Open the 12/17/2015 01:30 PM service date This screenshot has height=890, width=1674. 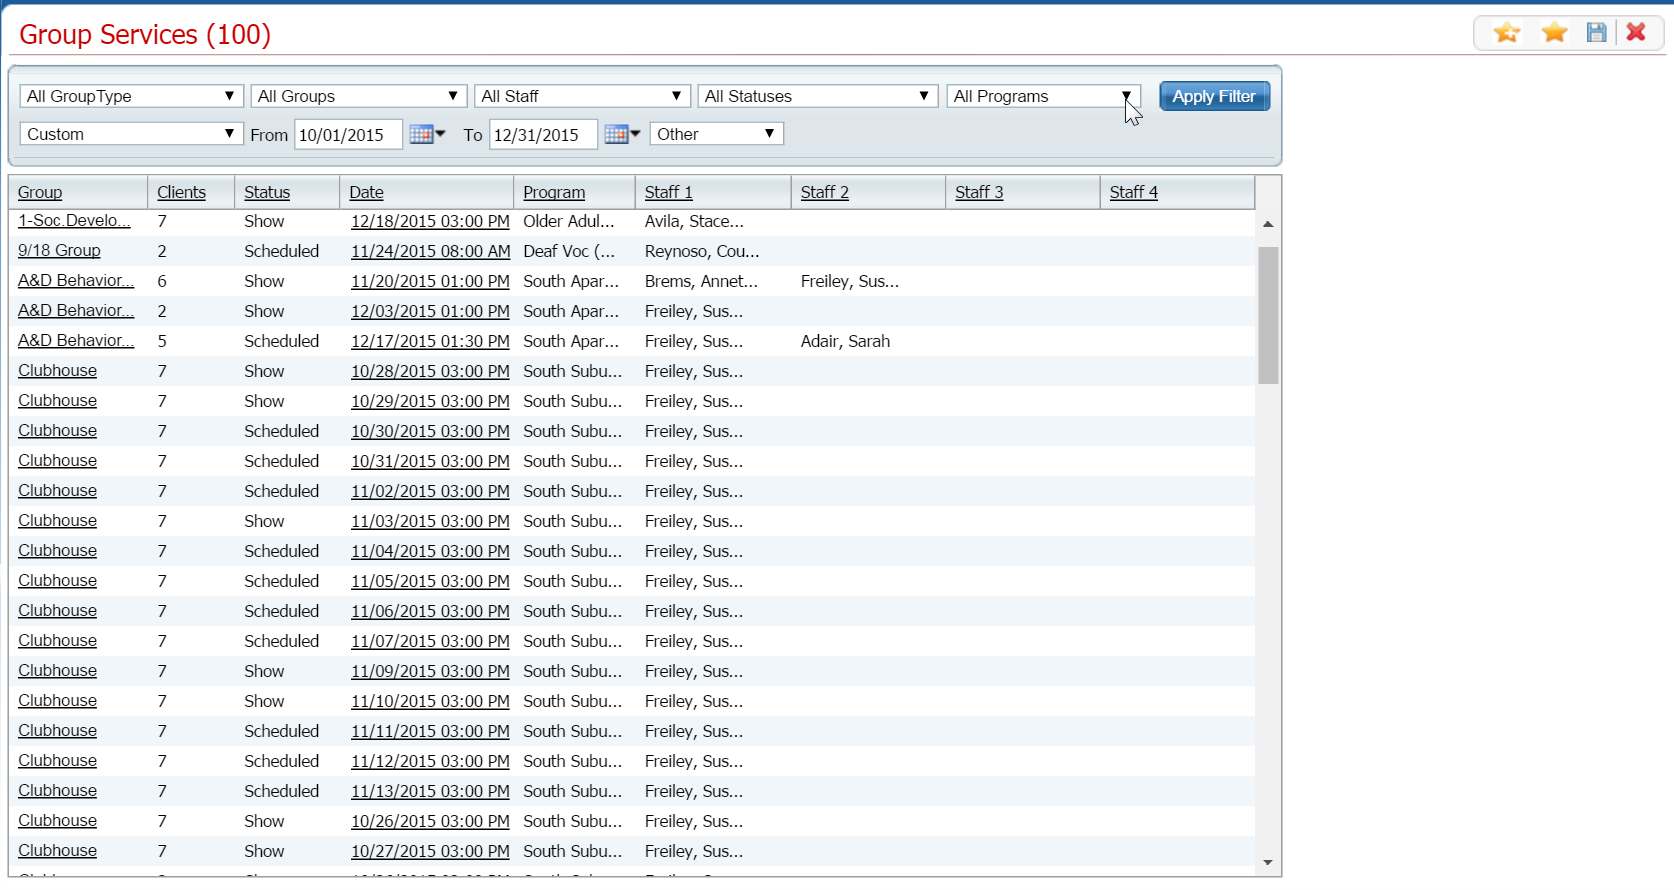(x=430, y=341)
